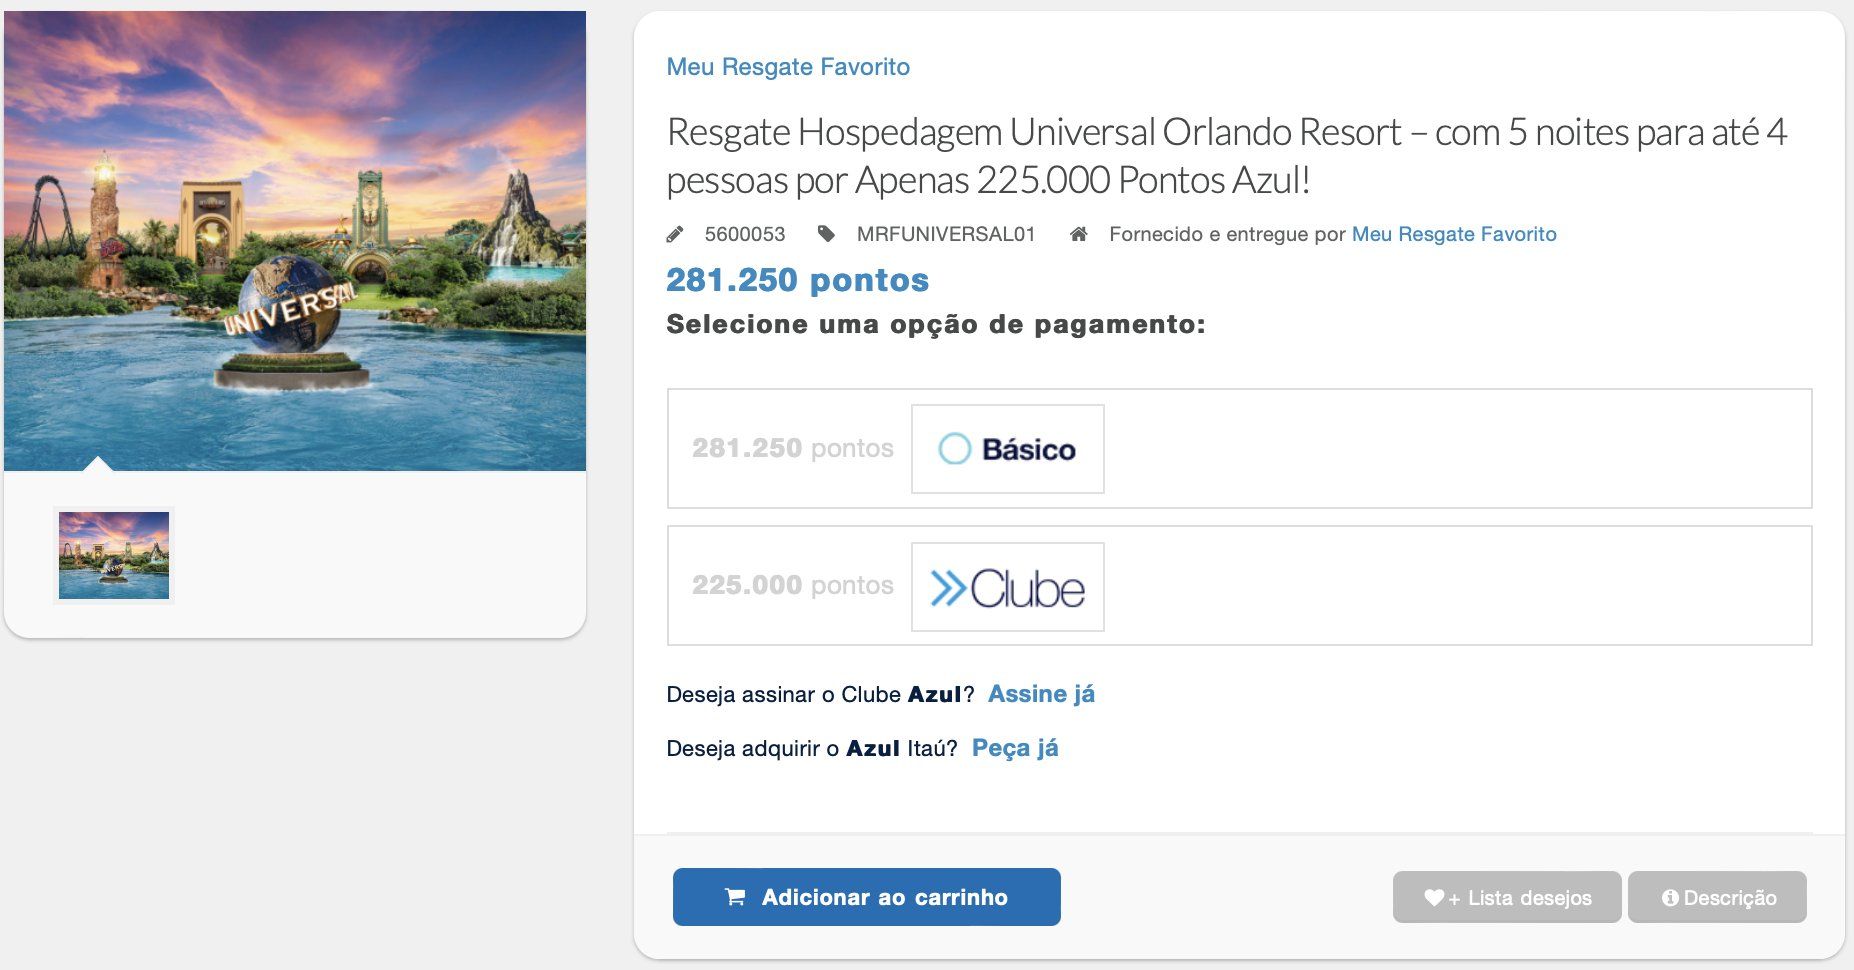The width and height of the screenshot is (1854, 970).
Task: Open the top Meu Resgate Favorito link
Action: pyautogui.click(x=788, y=67)
